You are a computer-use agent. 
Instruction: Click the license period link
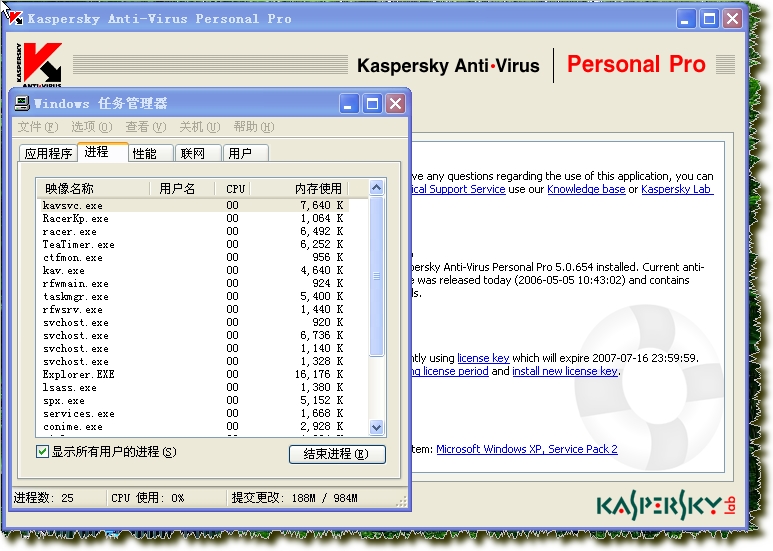[x=450, y=371]
